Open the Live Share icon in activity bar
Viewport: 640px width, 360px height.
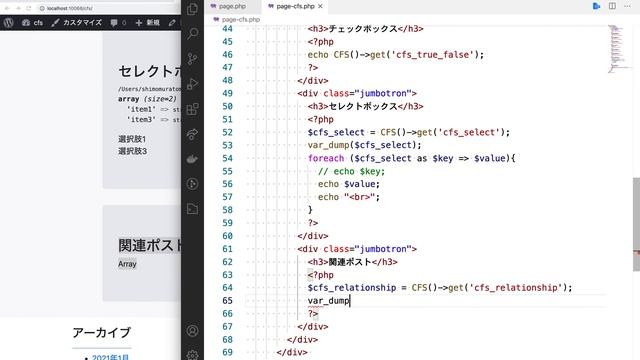coord(192,134)
